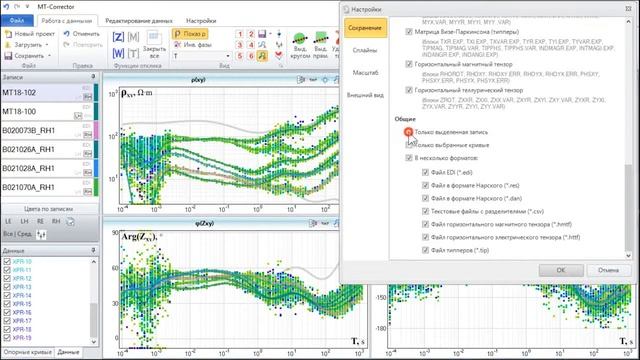Toggle horizontal electric tensor file (*.httf) checkbox

coord(425,237)
